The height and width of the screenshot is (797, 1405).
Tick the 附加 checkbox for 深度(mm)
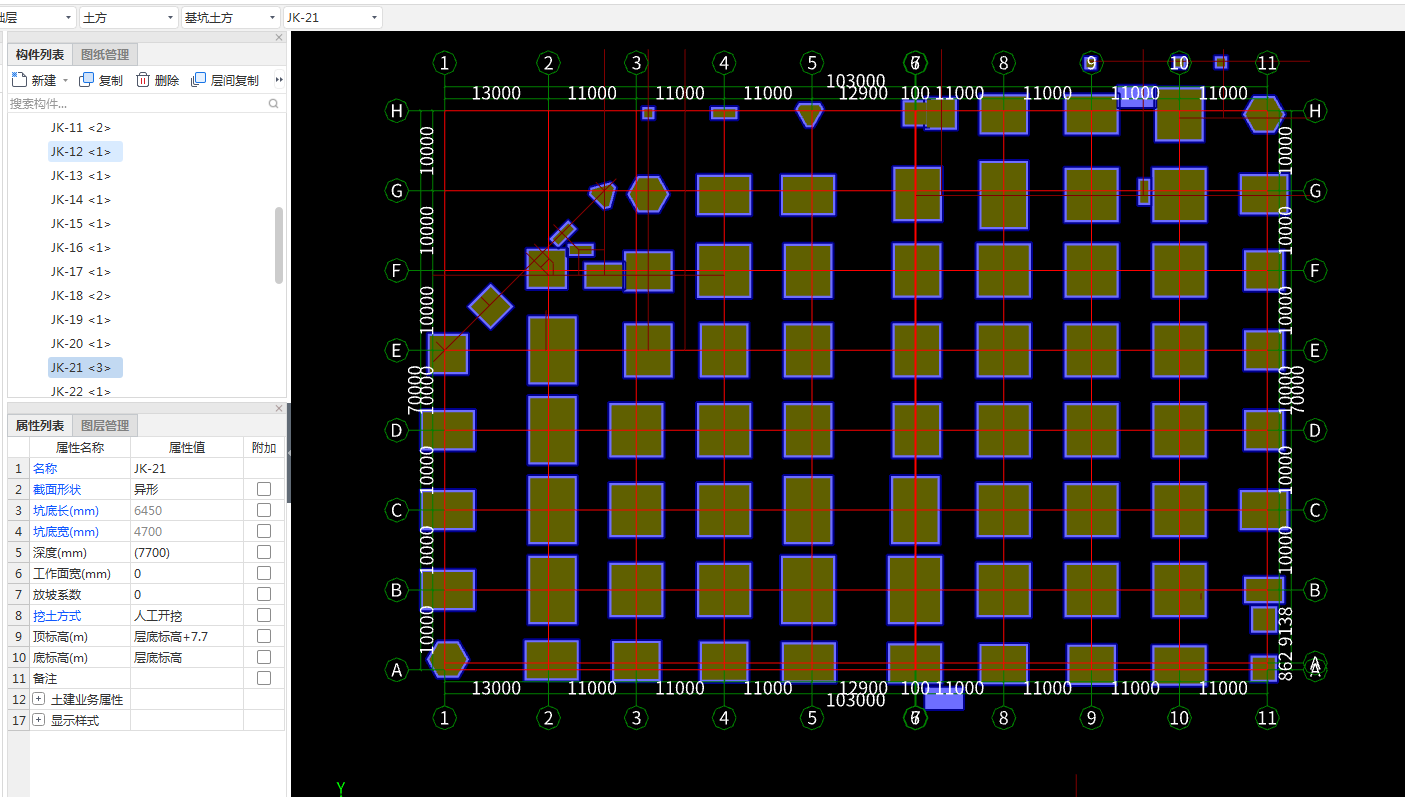coord(264,553)
